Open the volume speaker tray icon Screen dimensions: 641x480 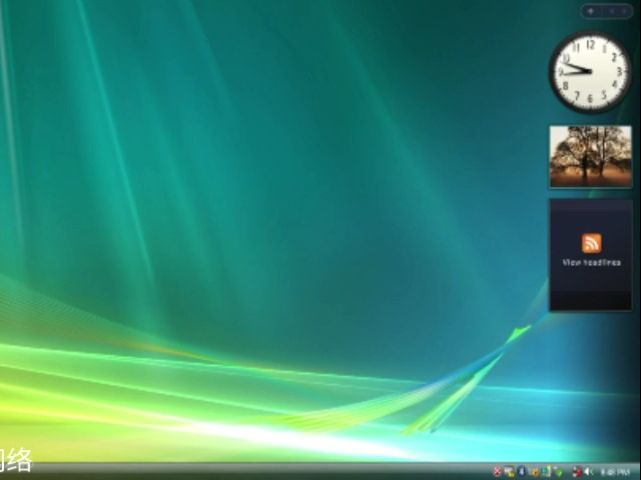[588, 472]
